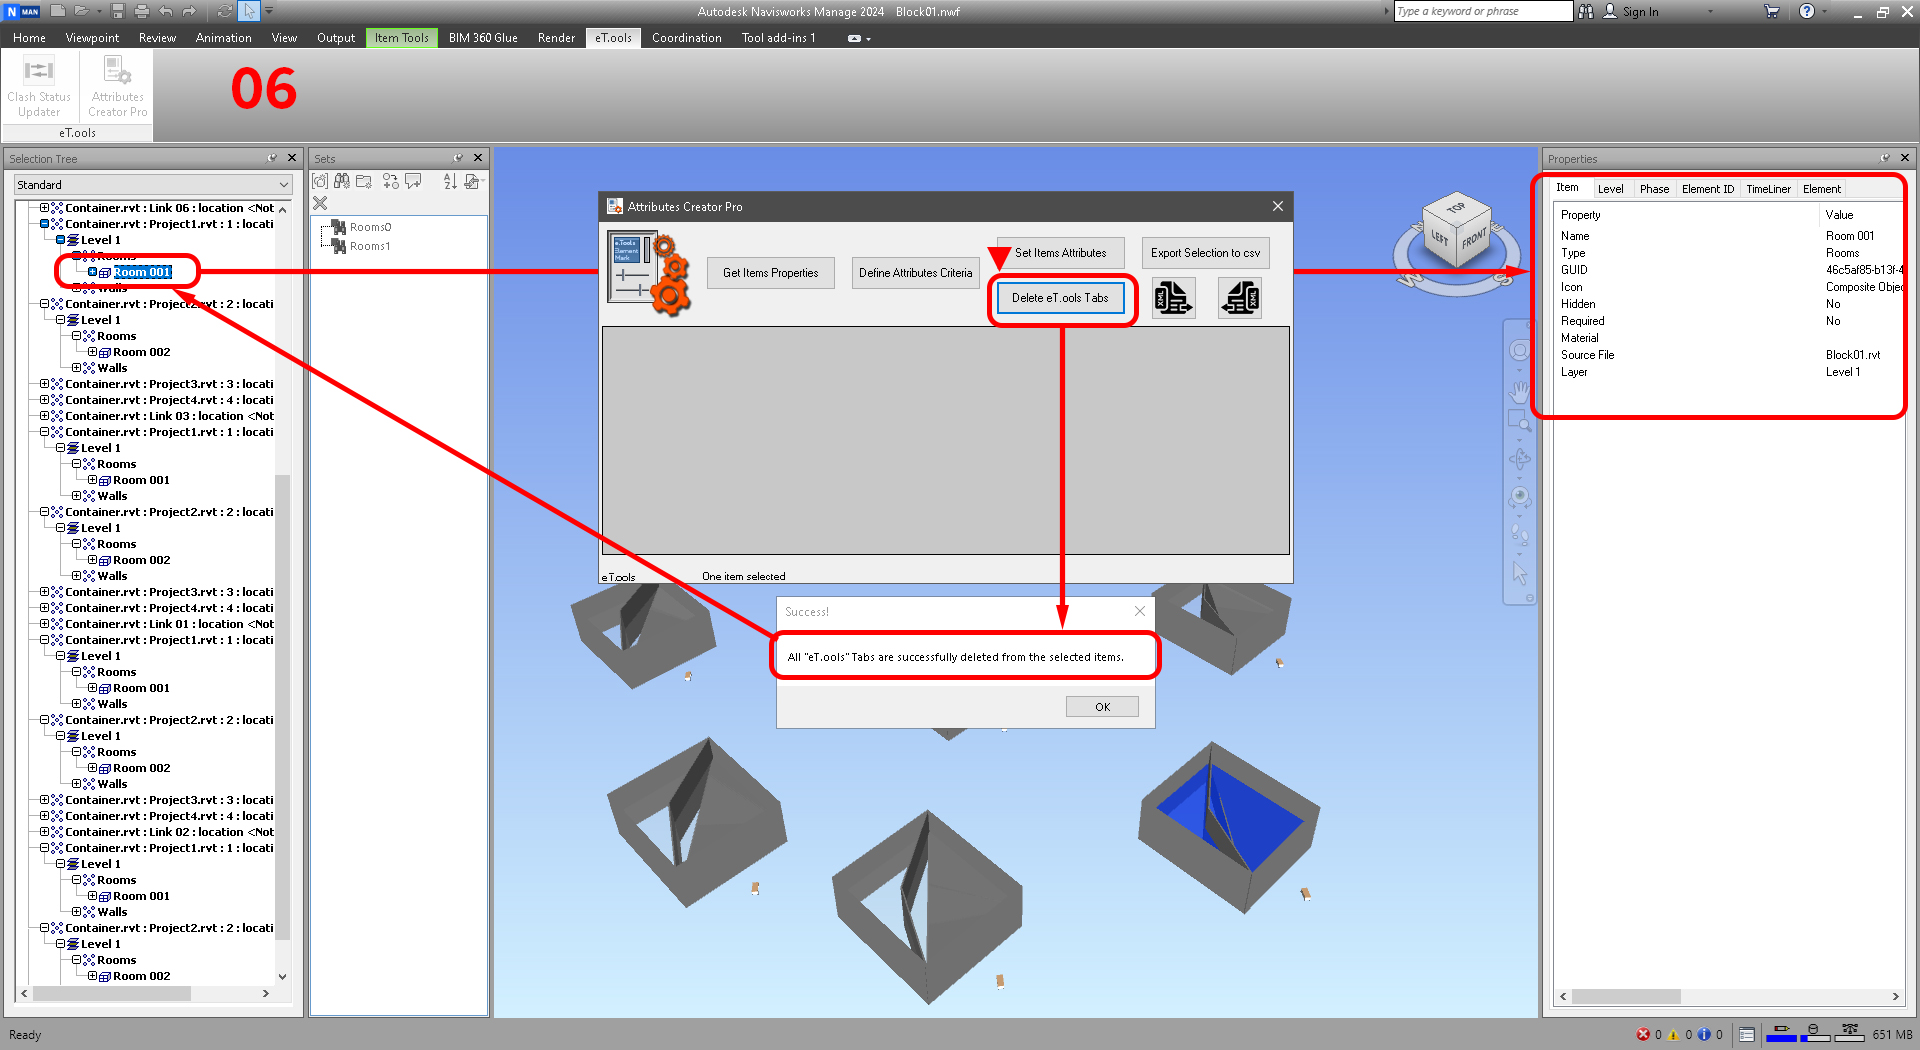Launch Attributes Creator Pro from the ribbon
This screenshot has height=1050, width=1920.
[x=117, y=87]
